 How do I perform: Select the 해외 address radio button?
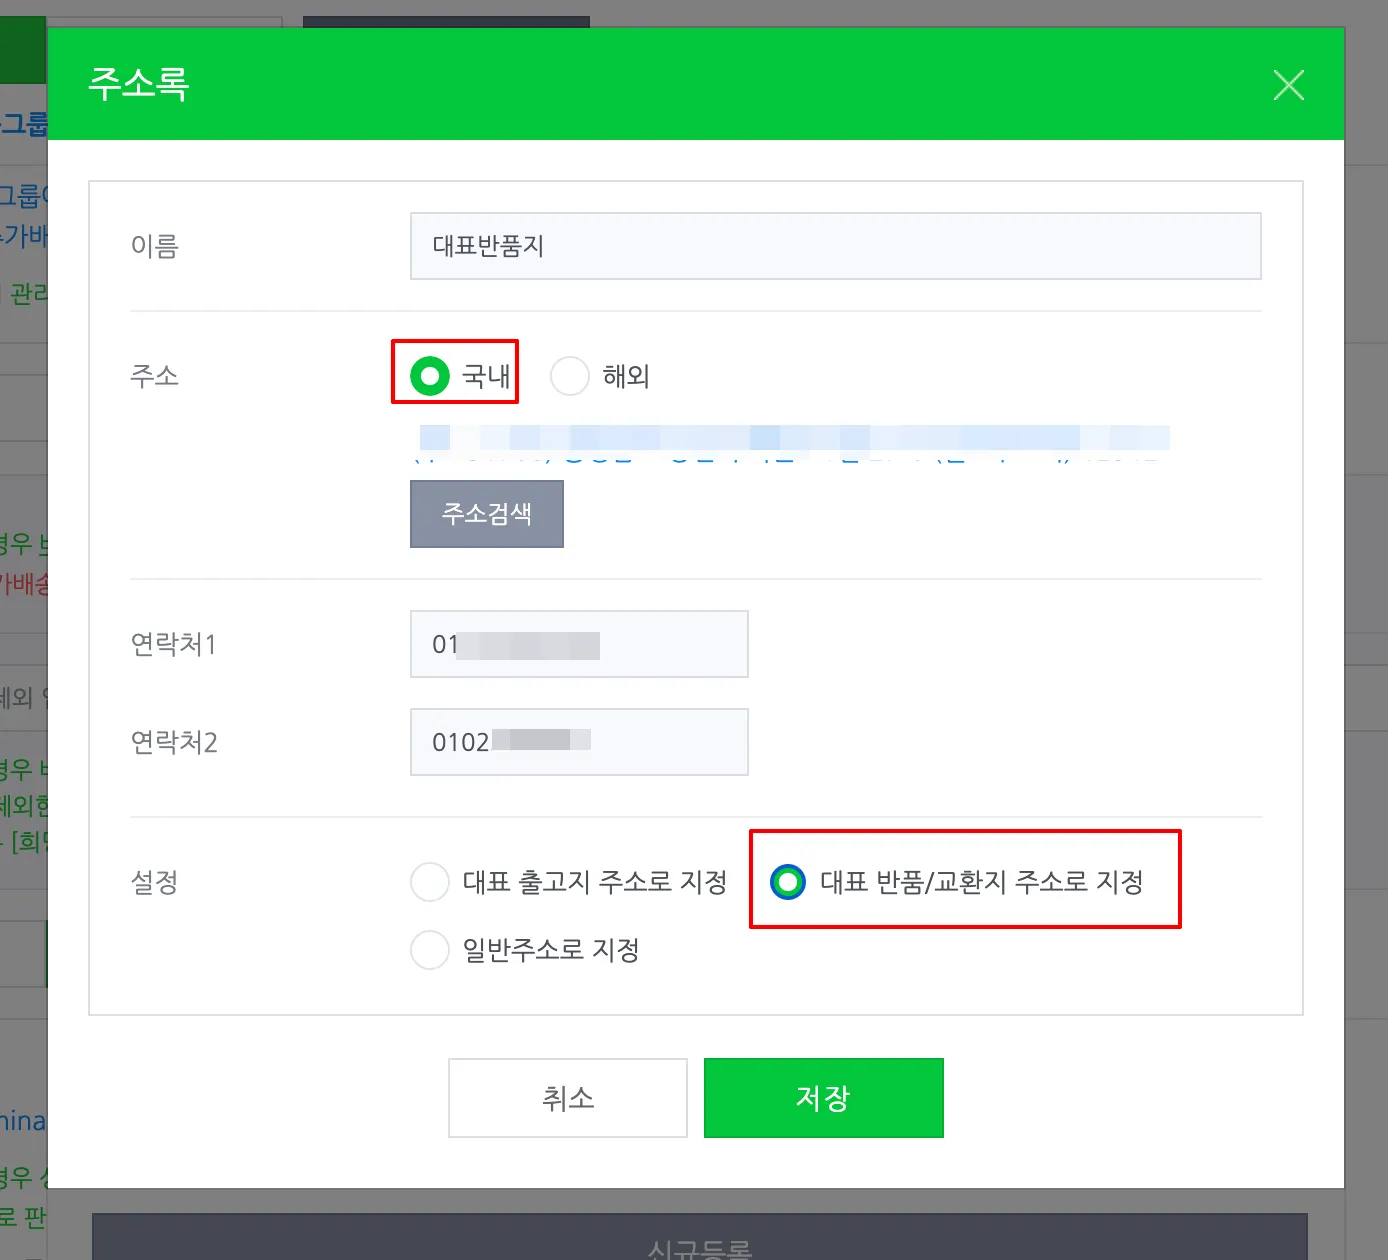[x=570, y=376]
